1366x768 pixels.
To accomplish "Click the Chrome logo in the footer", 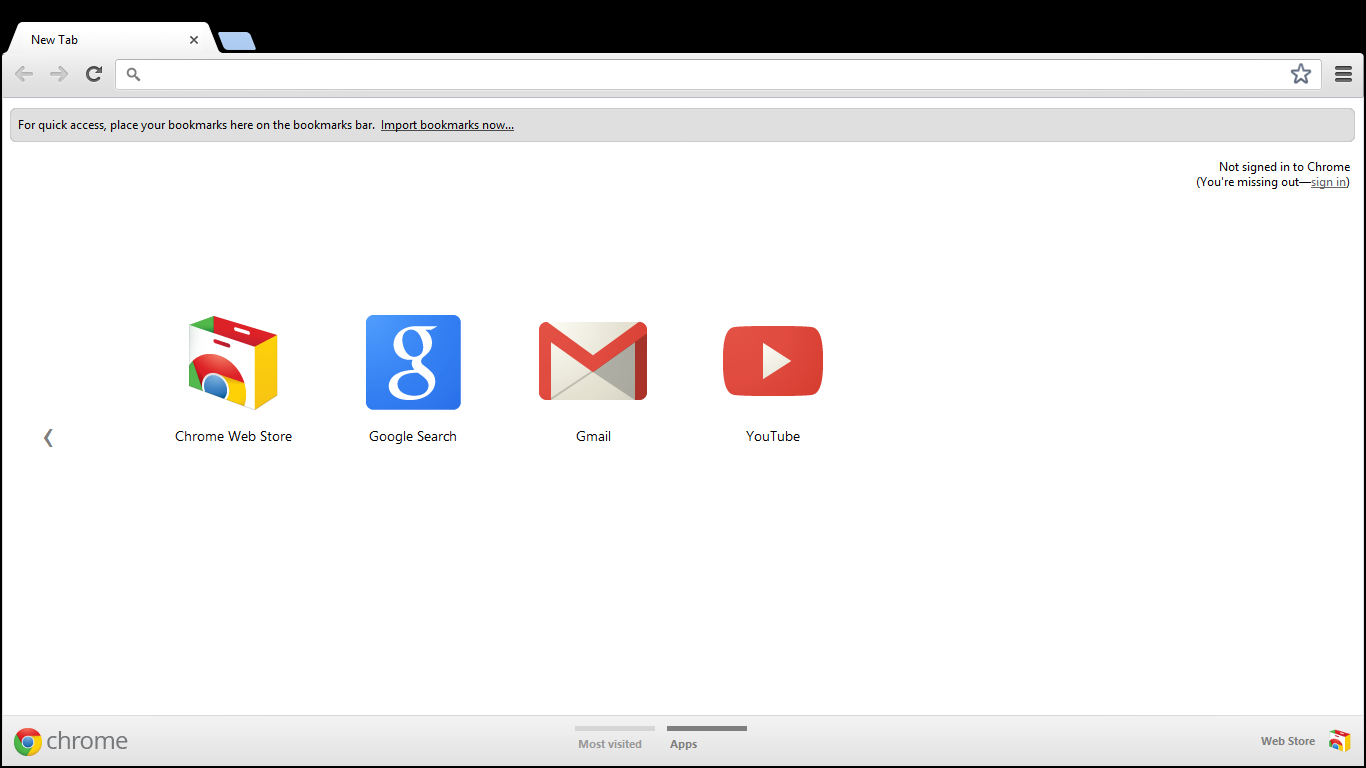I will pyautogui.click(x=71, y=741).
